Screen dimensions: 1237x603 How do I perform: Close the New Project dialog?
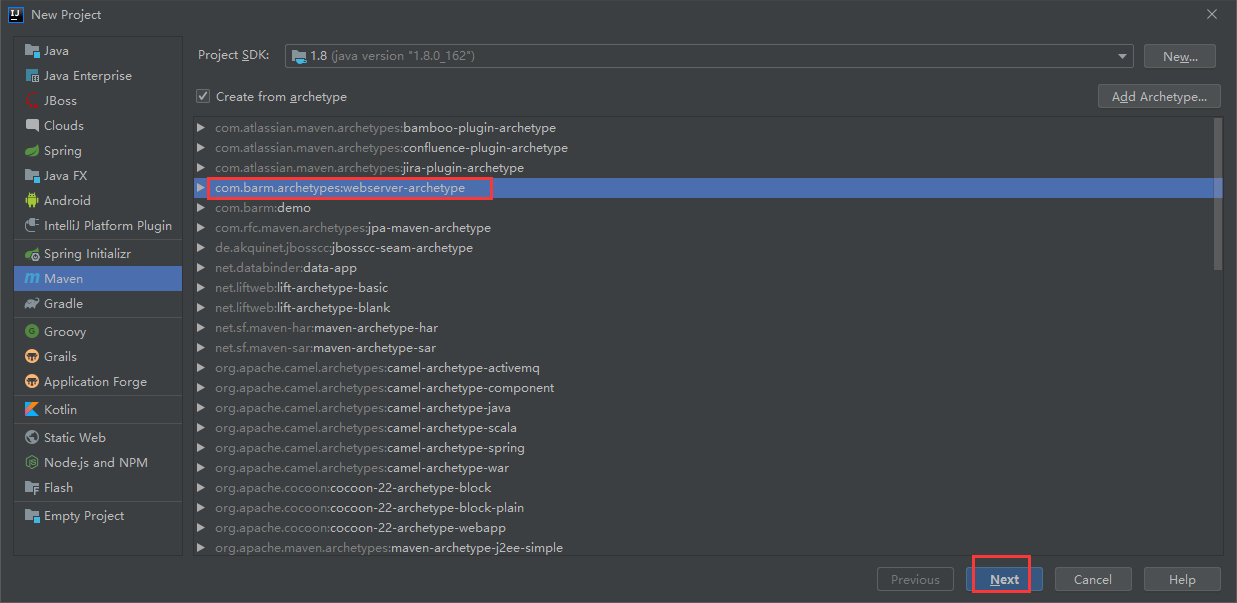pyautogui.click(x=1212, y=14)
